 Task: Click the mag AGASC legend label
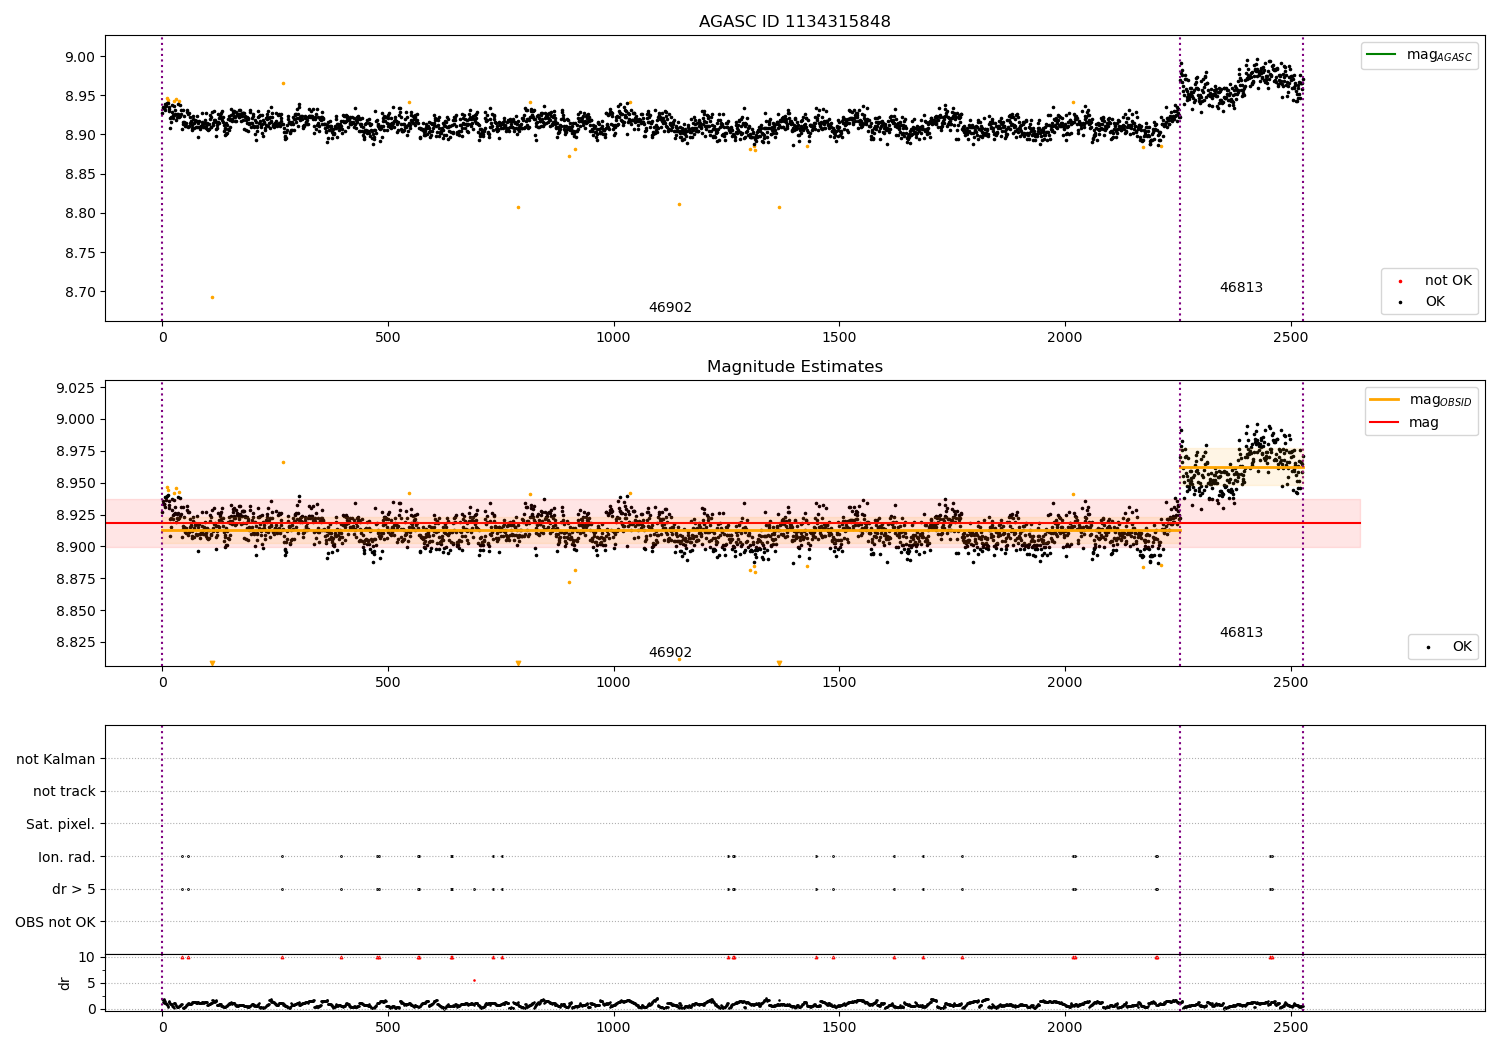coord(1439,55)
